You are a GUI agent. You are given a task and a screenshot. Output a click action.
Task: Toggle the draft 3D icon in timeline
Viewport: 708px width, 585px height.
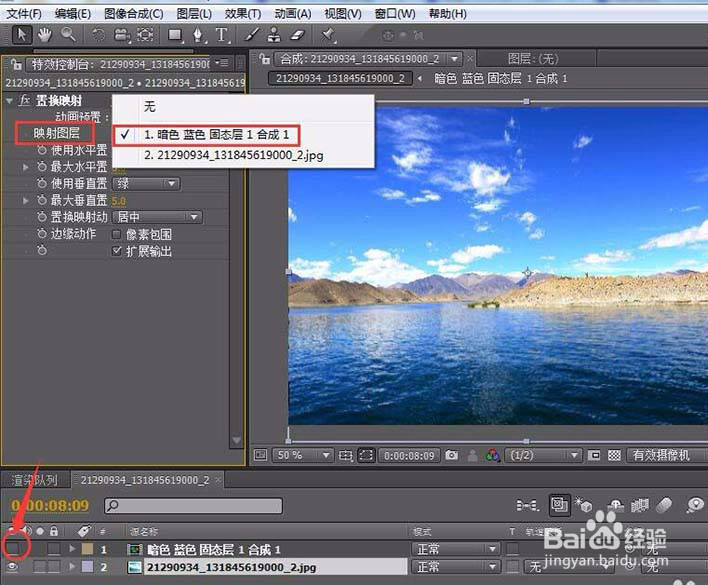point(583,505)
